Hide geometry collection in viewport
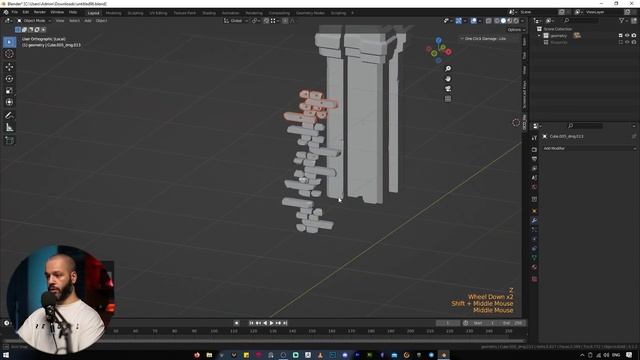 pos(627,36)
